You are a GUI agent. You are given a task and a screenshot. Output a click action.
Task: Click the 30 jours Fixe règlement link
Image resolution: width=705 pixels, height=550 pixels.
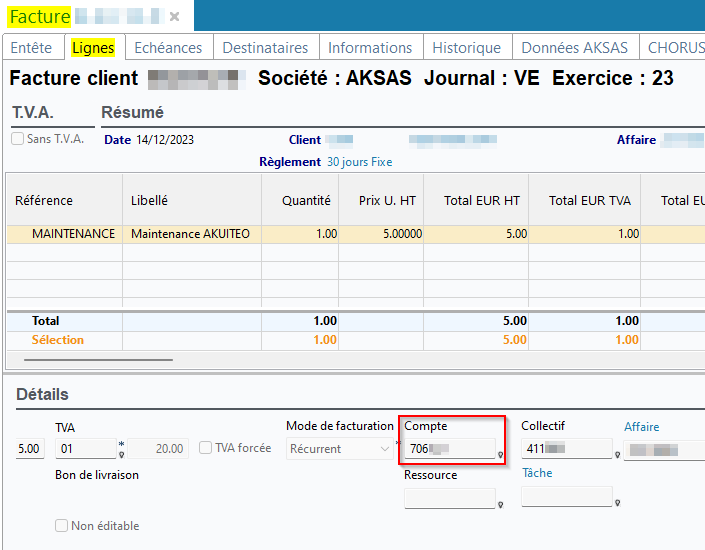pyautogui.click(x=360, y=162)
